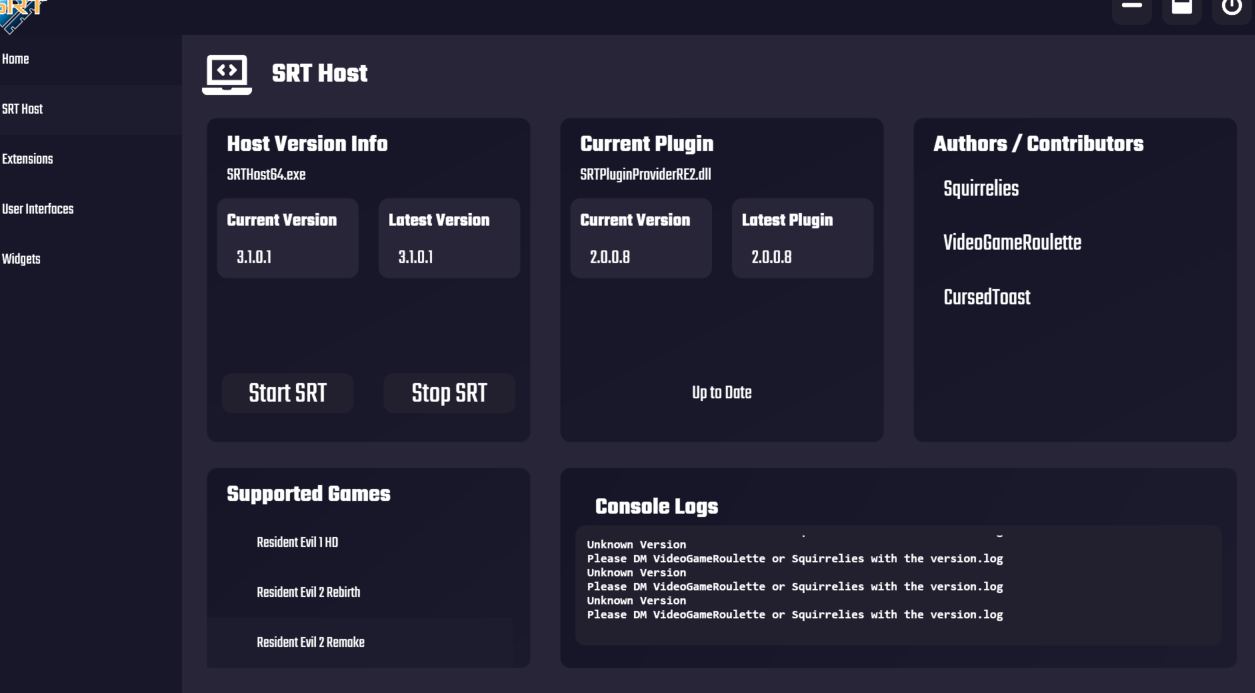Image resolution: width=1255 pixels, height=693 pixels.
Task: Select Resident Evil 2 Remake game
Action: coord(360,642)
